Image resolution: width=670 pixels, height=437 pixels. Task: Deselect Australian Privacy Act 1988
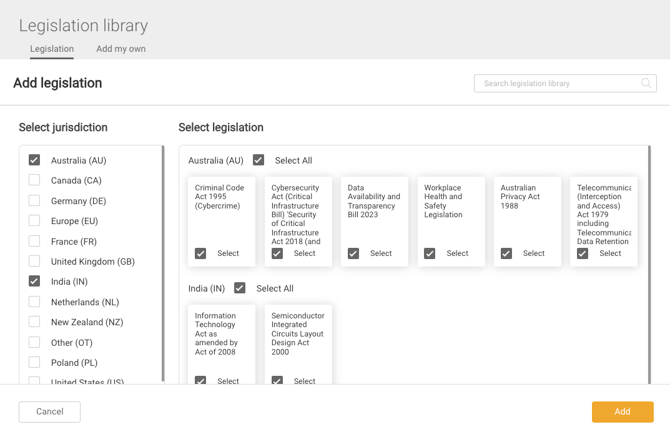[x=507, y=253]
